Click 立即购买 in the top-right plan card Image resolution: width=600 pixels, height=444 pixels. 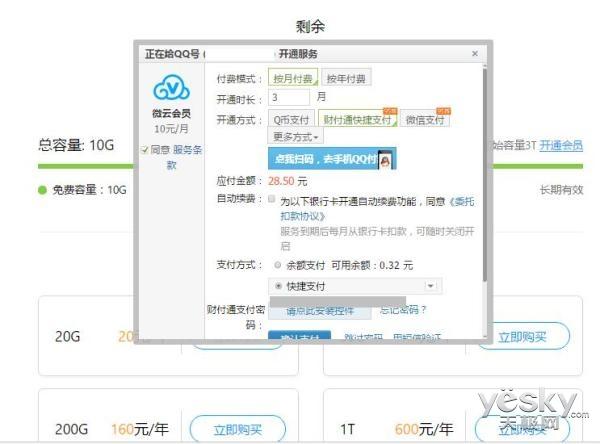coord(522,337)
